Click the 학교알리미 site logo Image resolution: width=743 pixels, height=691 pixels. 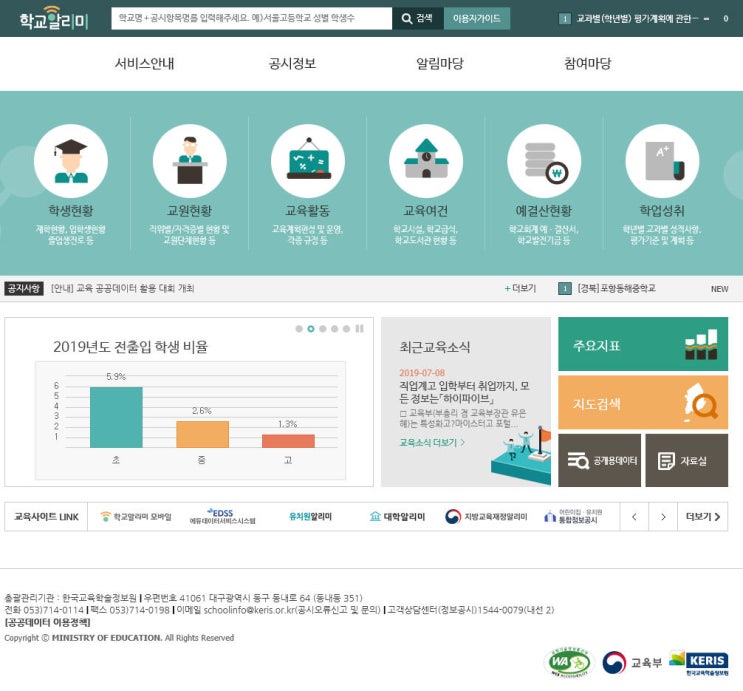click(x=54, y=18)
